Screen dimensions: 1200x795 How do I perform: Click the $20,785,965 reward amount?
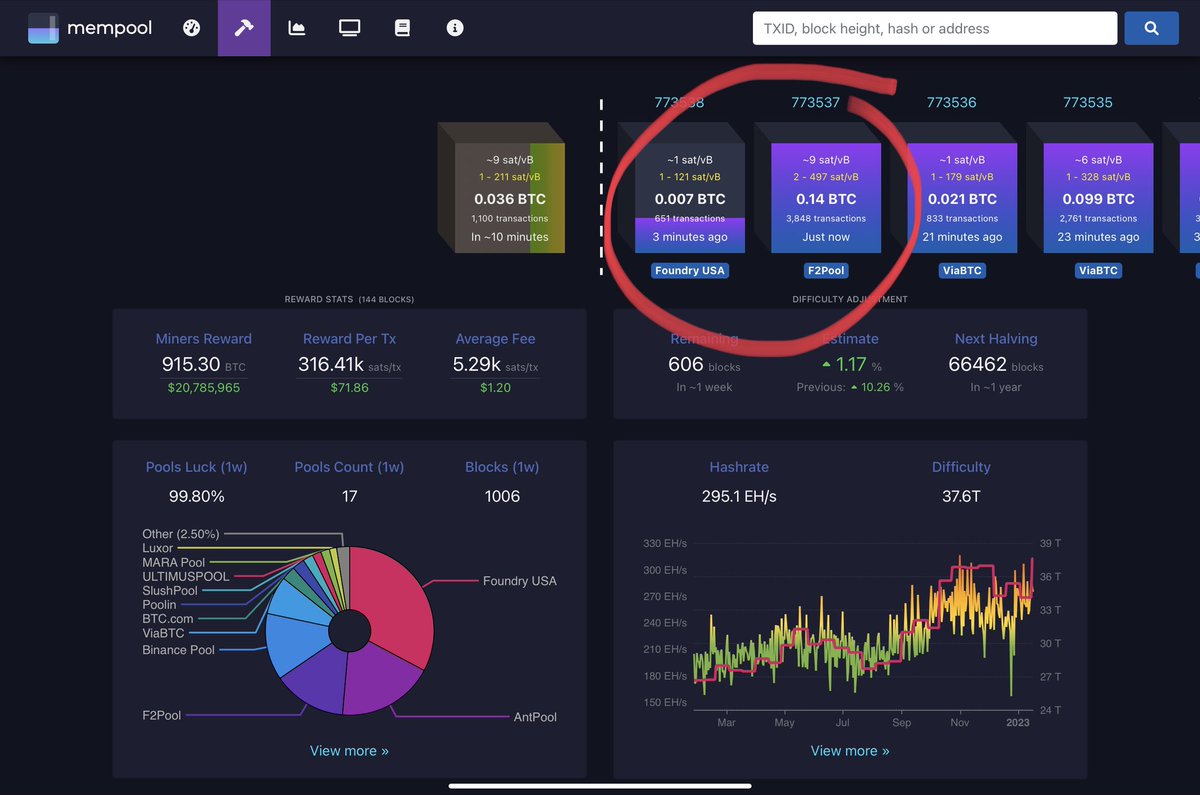[x=204, y=387]
